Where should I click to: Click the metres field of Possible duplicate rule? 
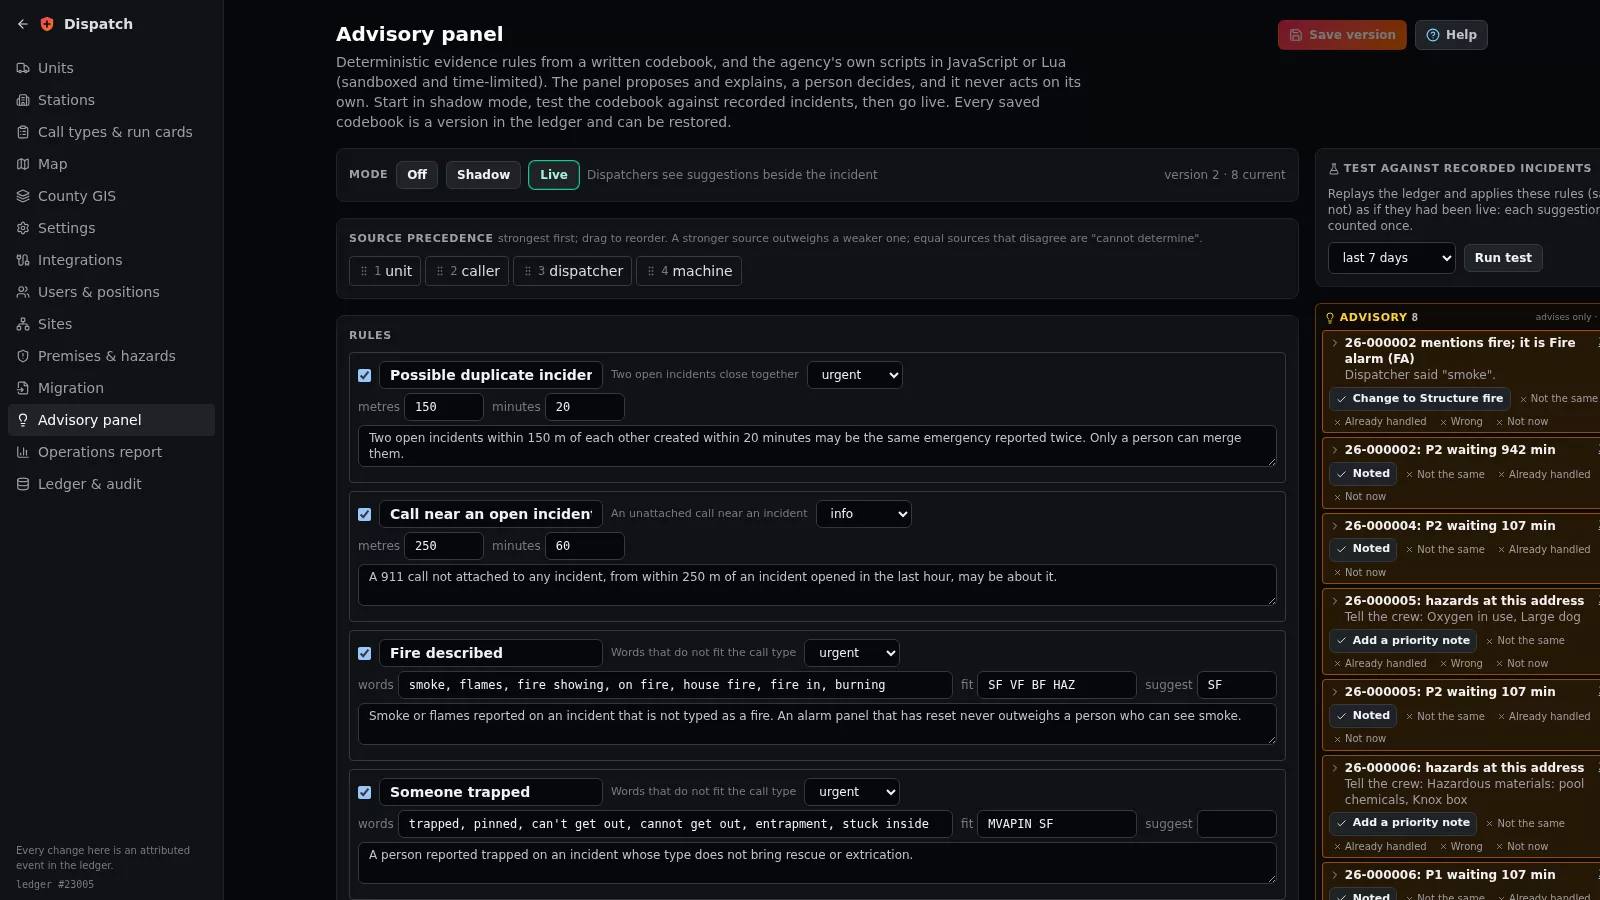coord(444,407)
